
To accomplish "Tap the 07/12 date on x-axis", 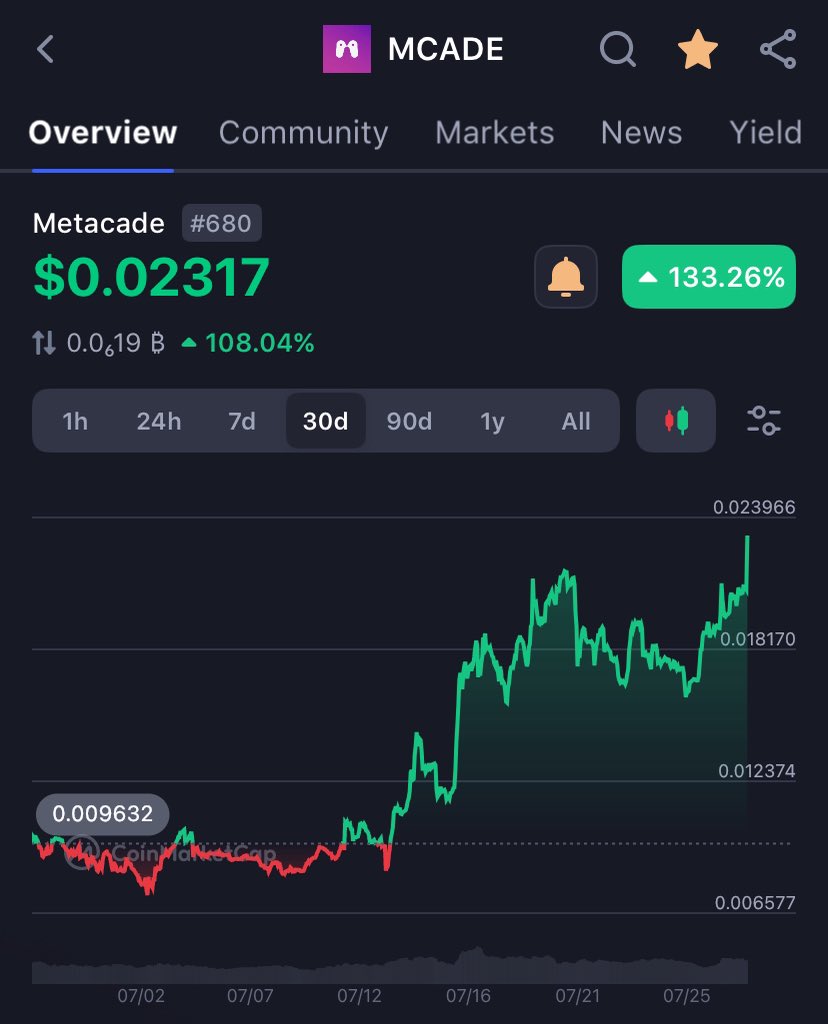I will click(x=359, y=996).
